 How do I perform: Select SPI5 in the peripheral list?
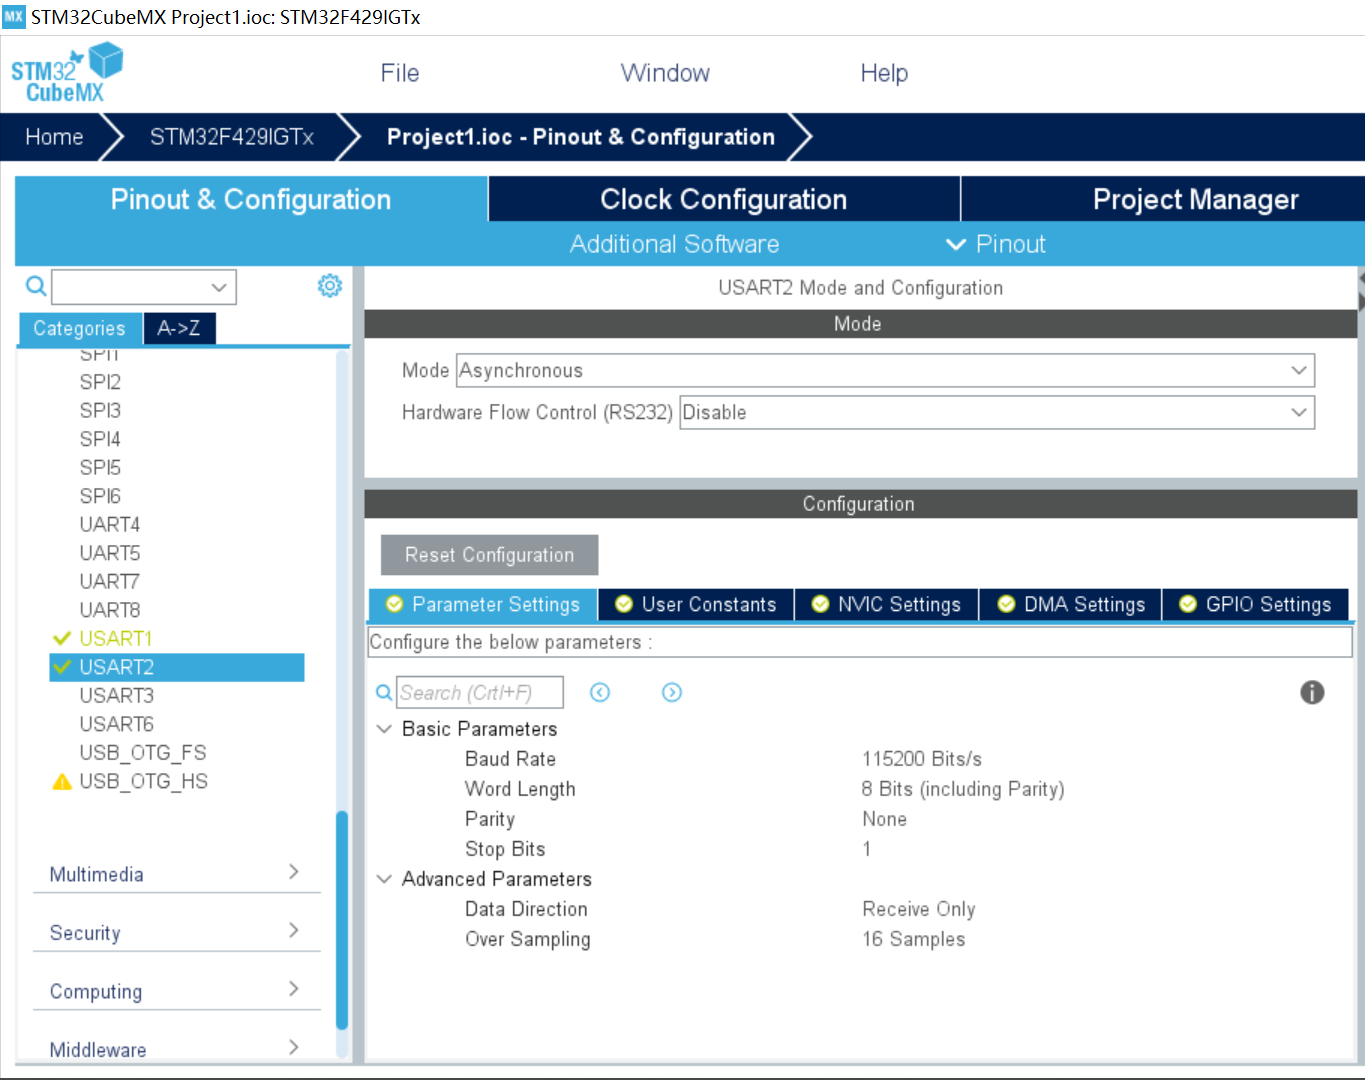100,467
